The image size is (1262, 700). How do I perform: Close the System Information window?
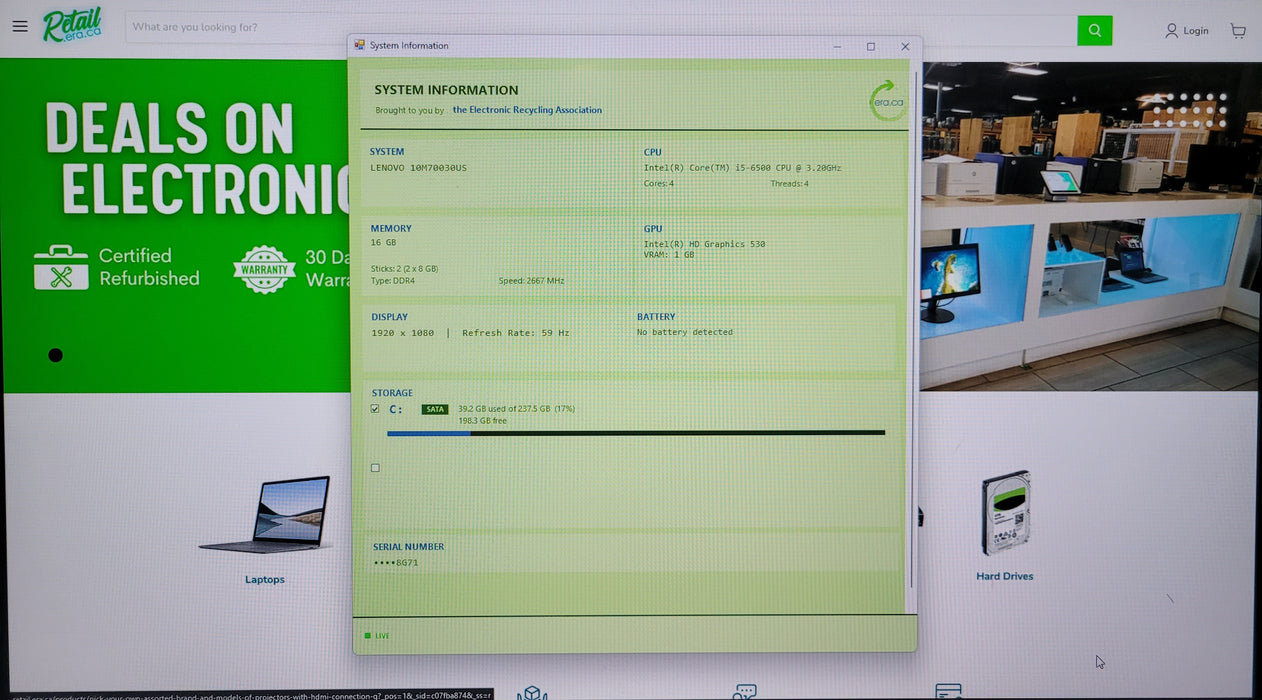pos(905,46)
